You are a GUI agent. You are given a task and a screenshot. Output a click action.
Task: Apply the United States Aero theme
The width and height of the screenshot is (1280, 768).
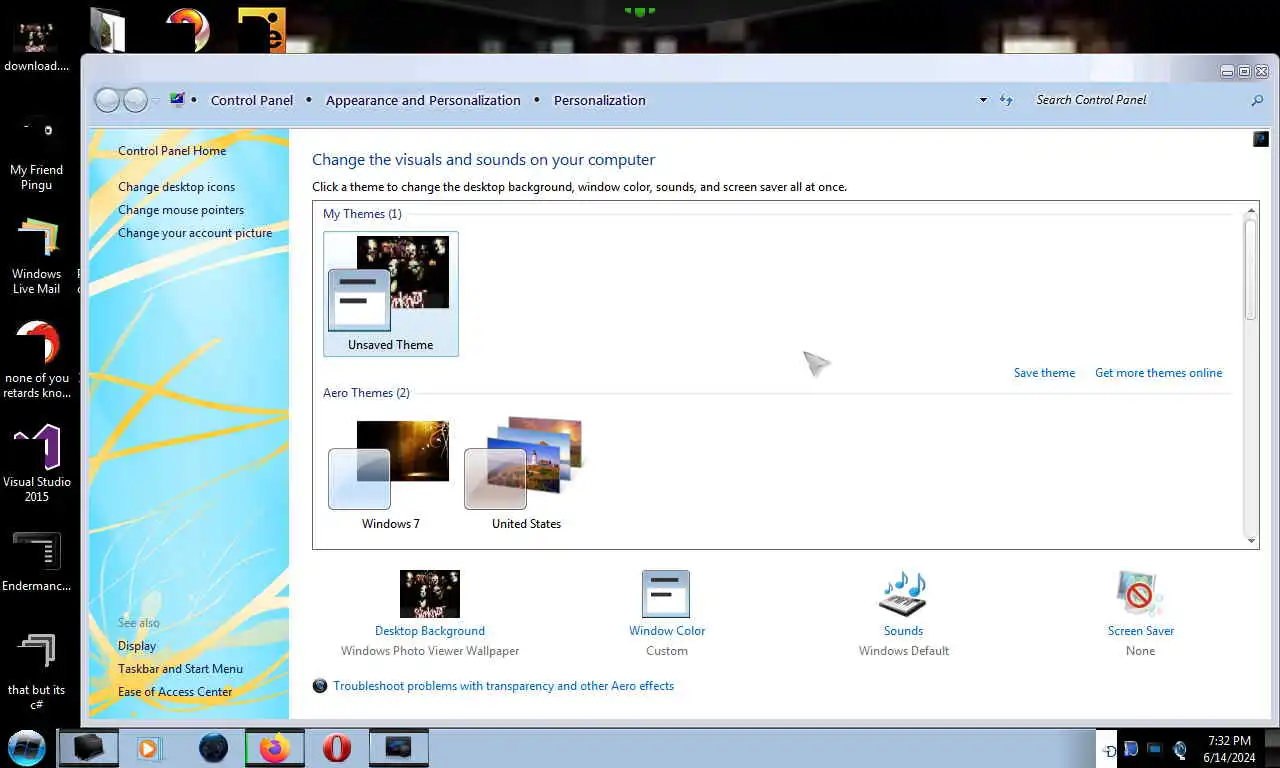coord(526,474)
